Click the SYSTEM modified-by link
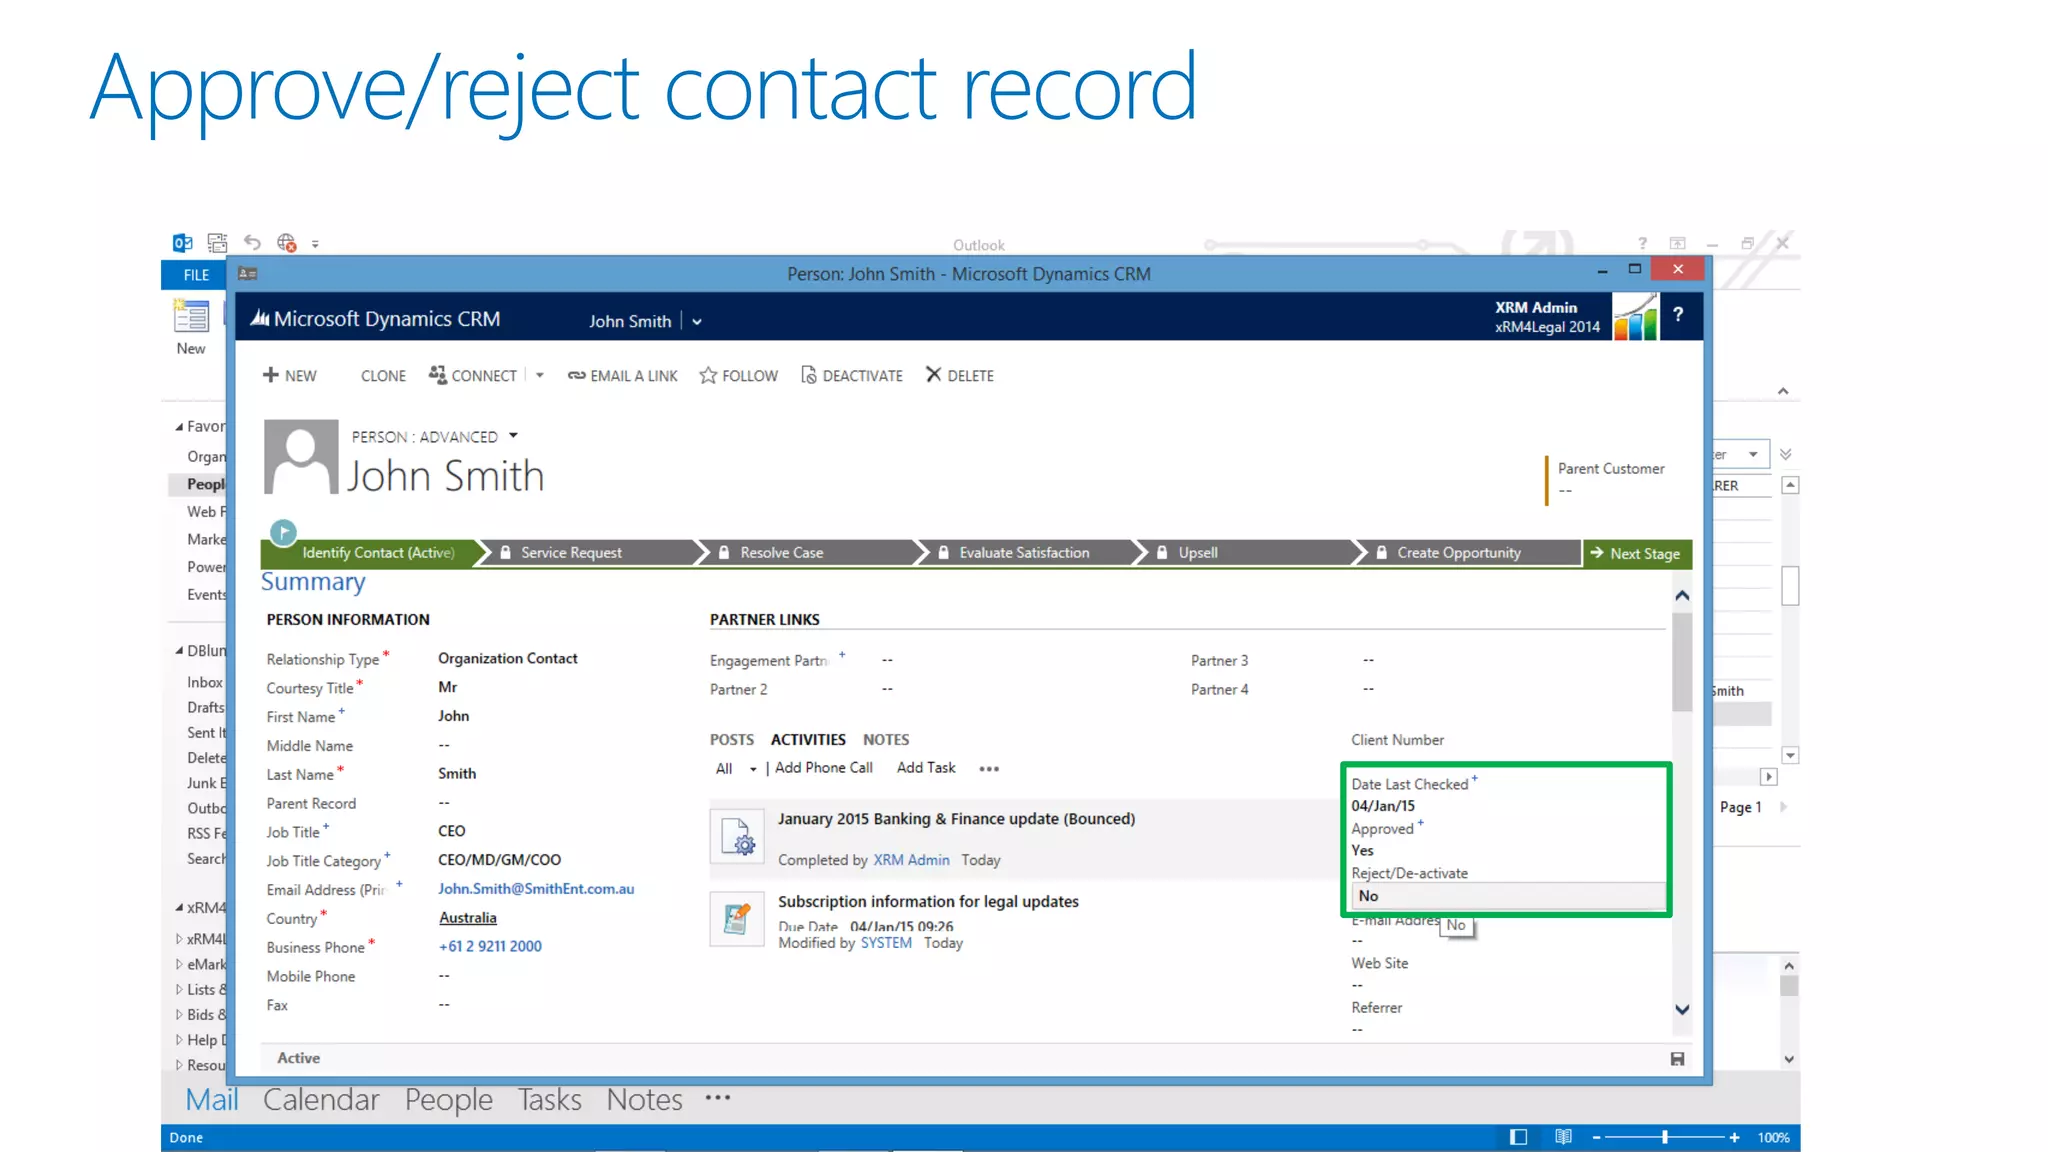2048x1152 pixels. (x=886, y=943)
